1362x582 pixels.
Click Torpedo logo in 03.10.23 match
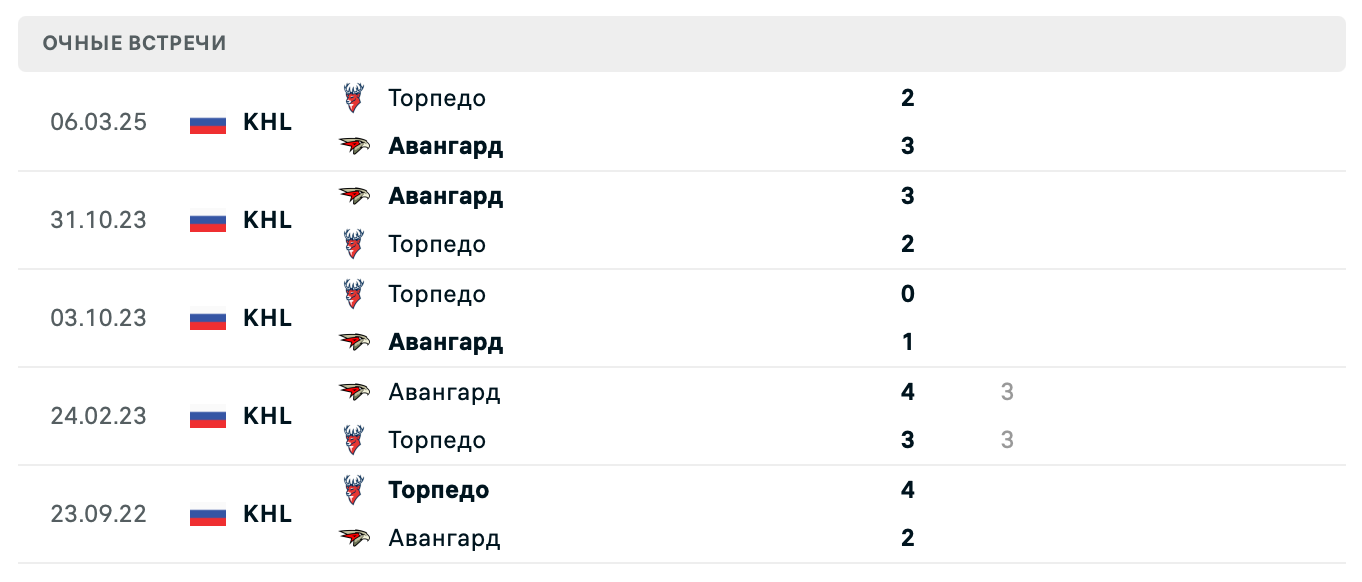point(353,294)
